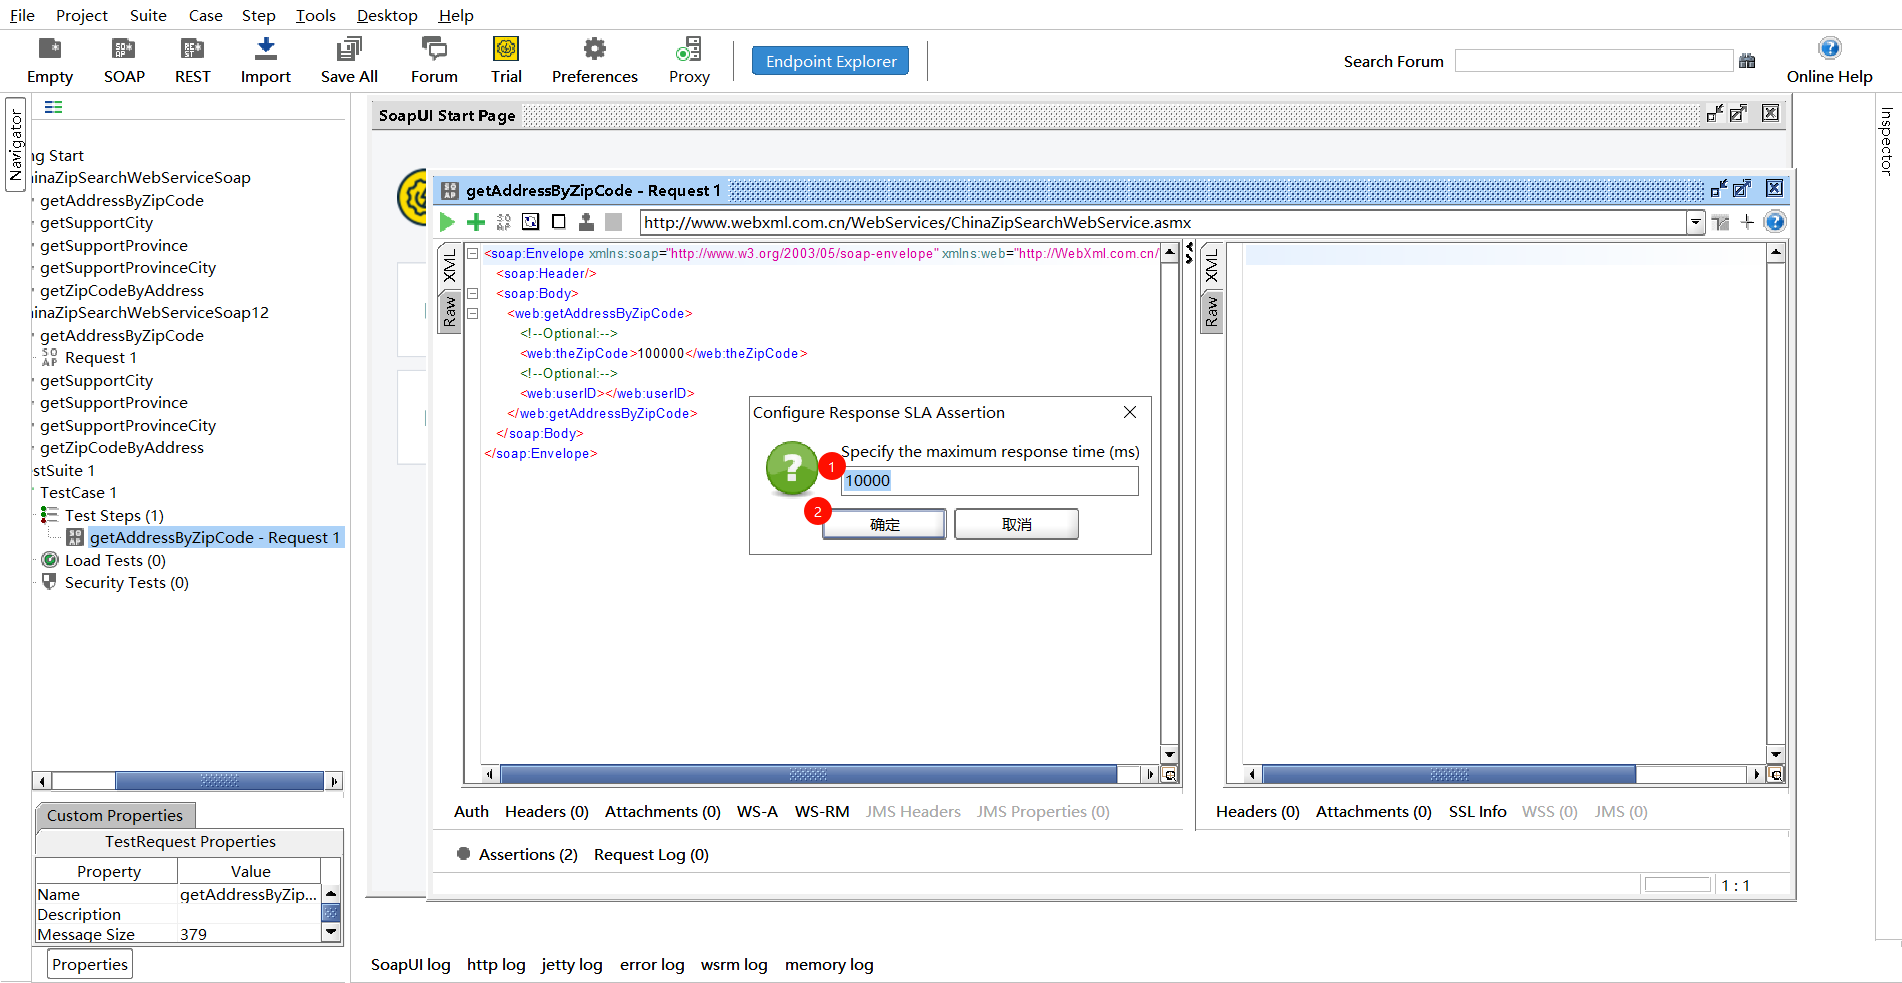Click the Custom Properties tab
1902x983 pixels.
pos(115,815)
